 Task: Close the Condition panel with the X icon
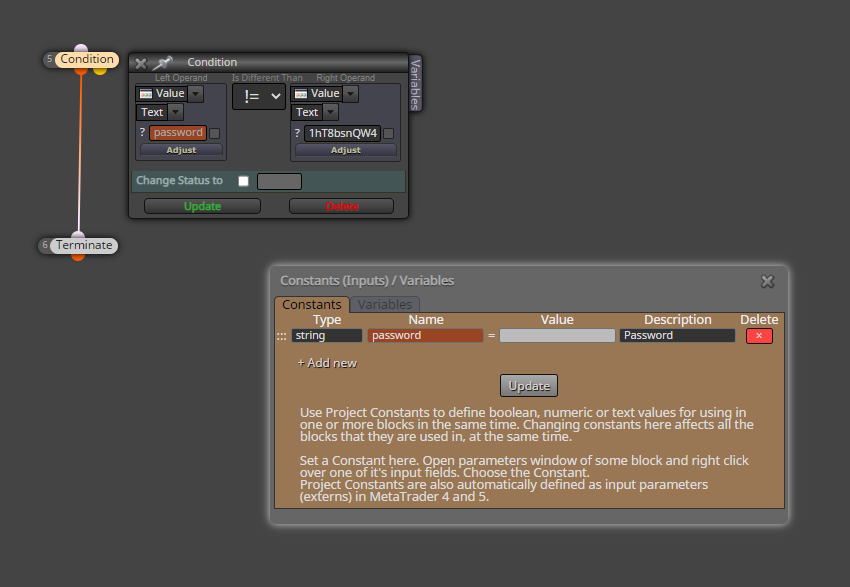(141, 63)
